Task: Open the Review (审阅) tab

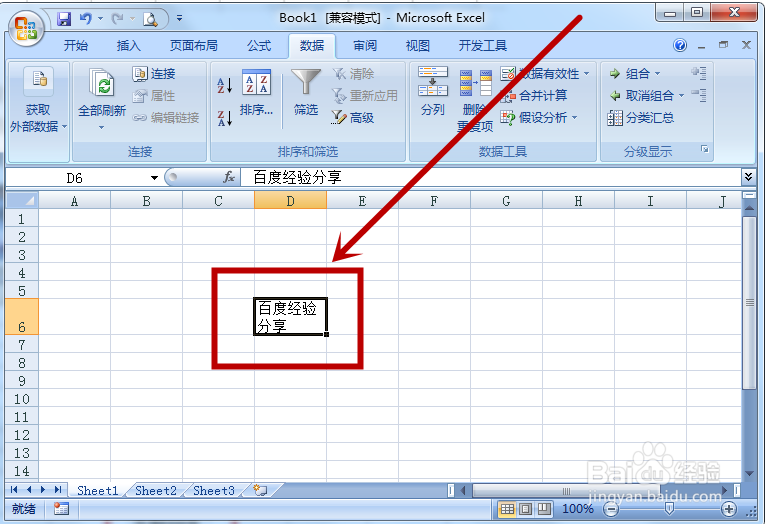Action: pyautogui.click(x=365, y=46)
